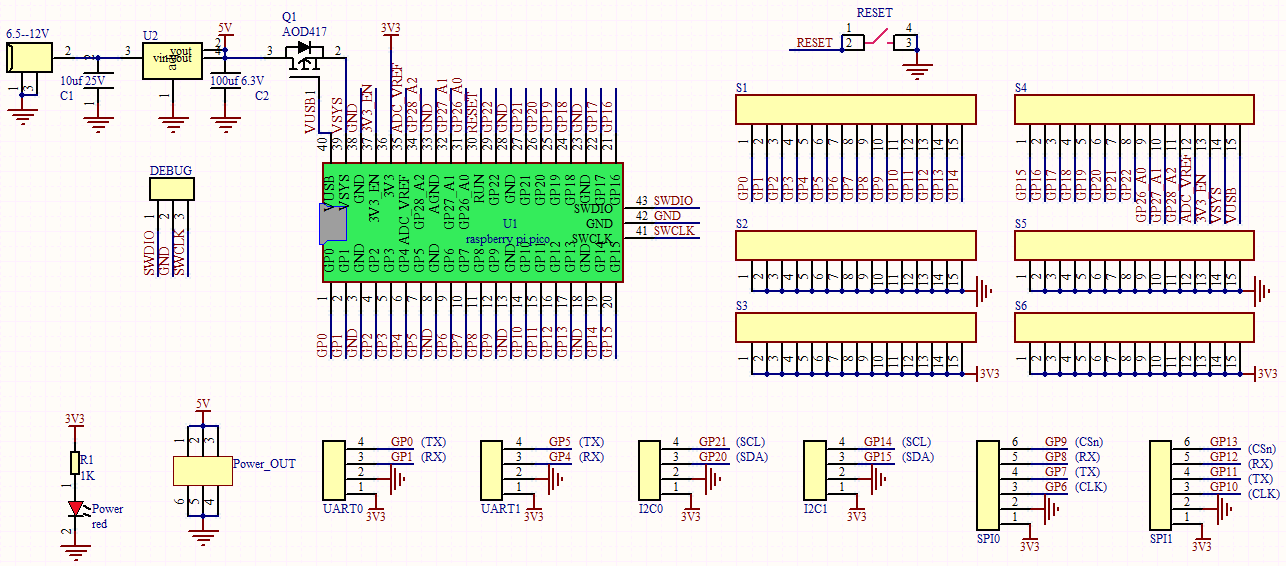
Task: Click the 6.5--12V power jack symbol
Action: [27, 57]
